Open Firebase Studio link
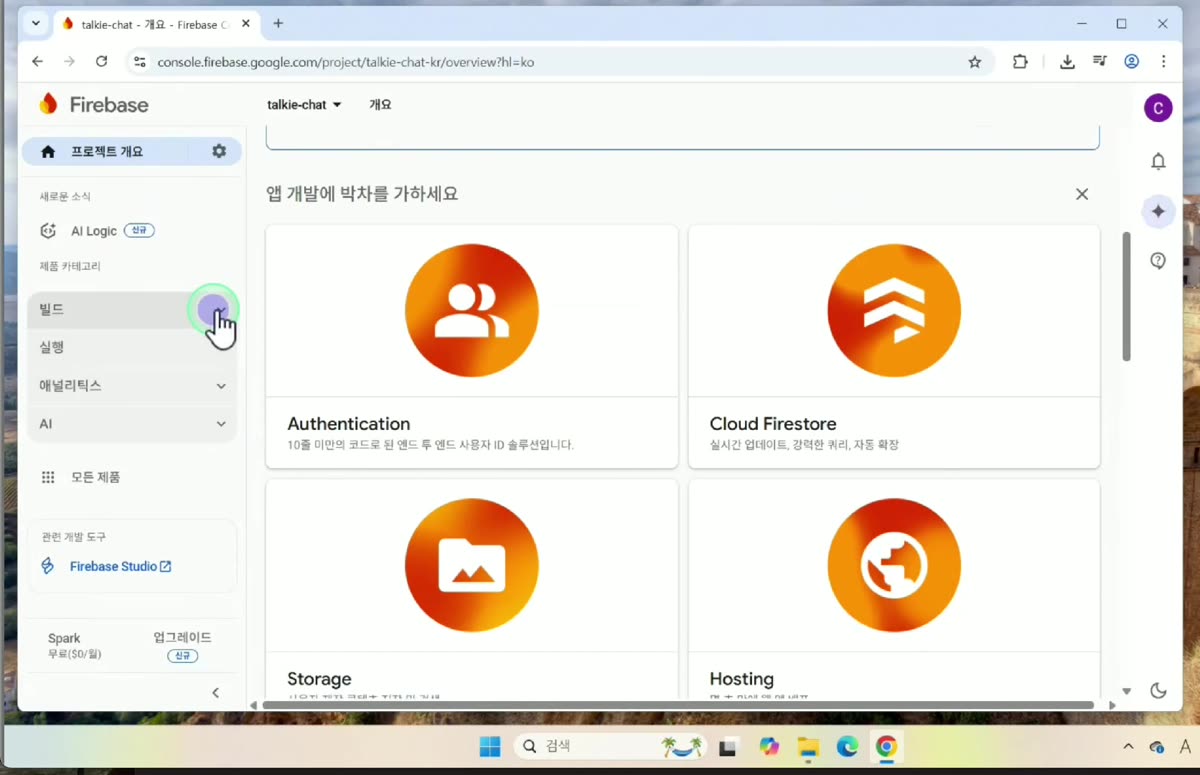Viewport: 1200px width, 775px height. click(120, 566)
